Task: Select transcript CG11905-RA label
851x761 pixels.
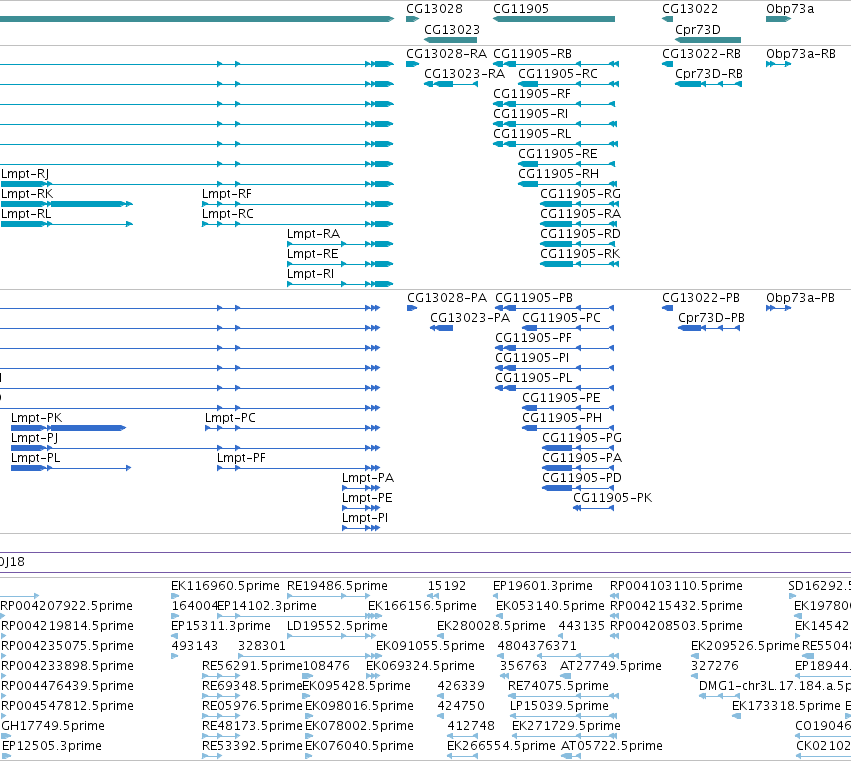Action: [x=580, y=214]
